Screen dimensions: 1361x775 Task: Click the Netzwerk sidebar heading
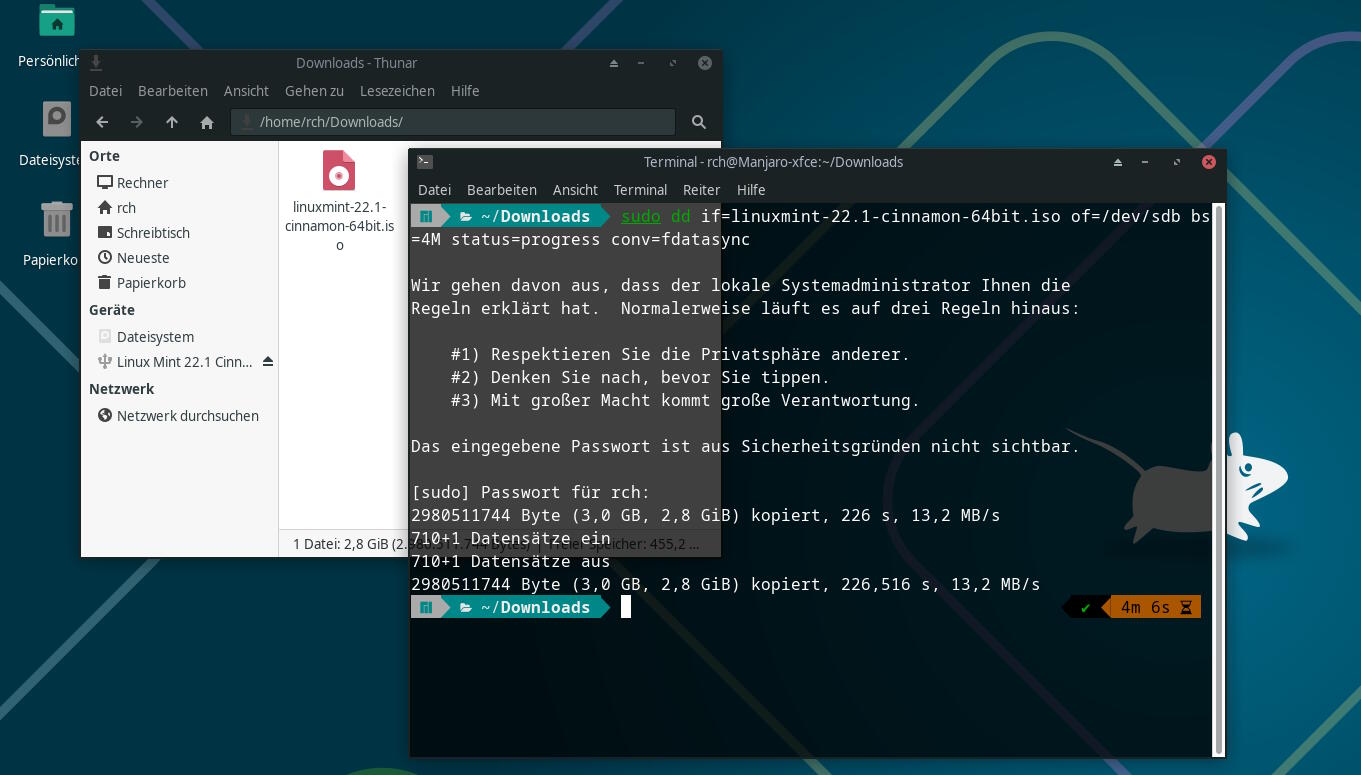point(121,388)
